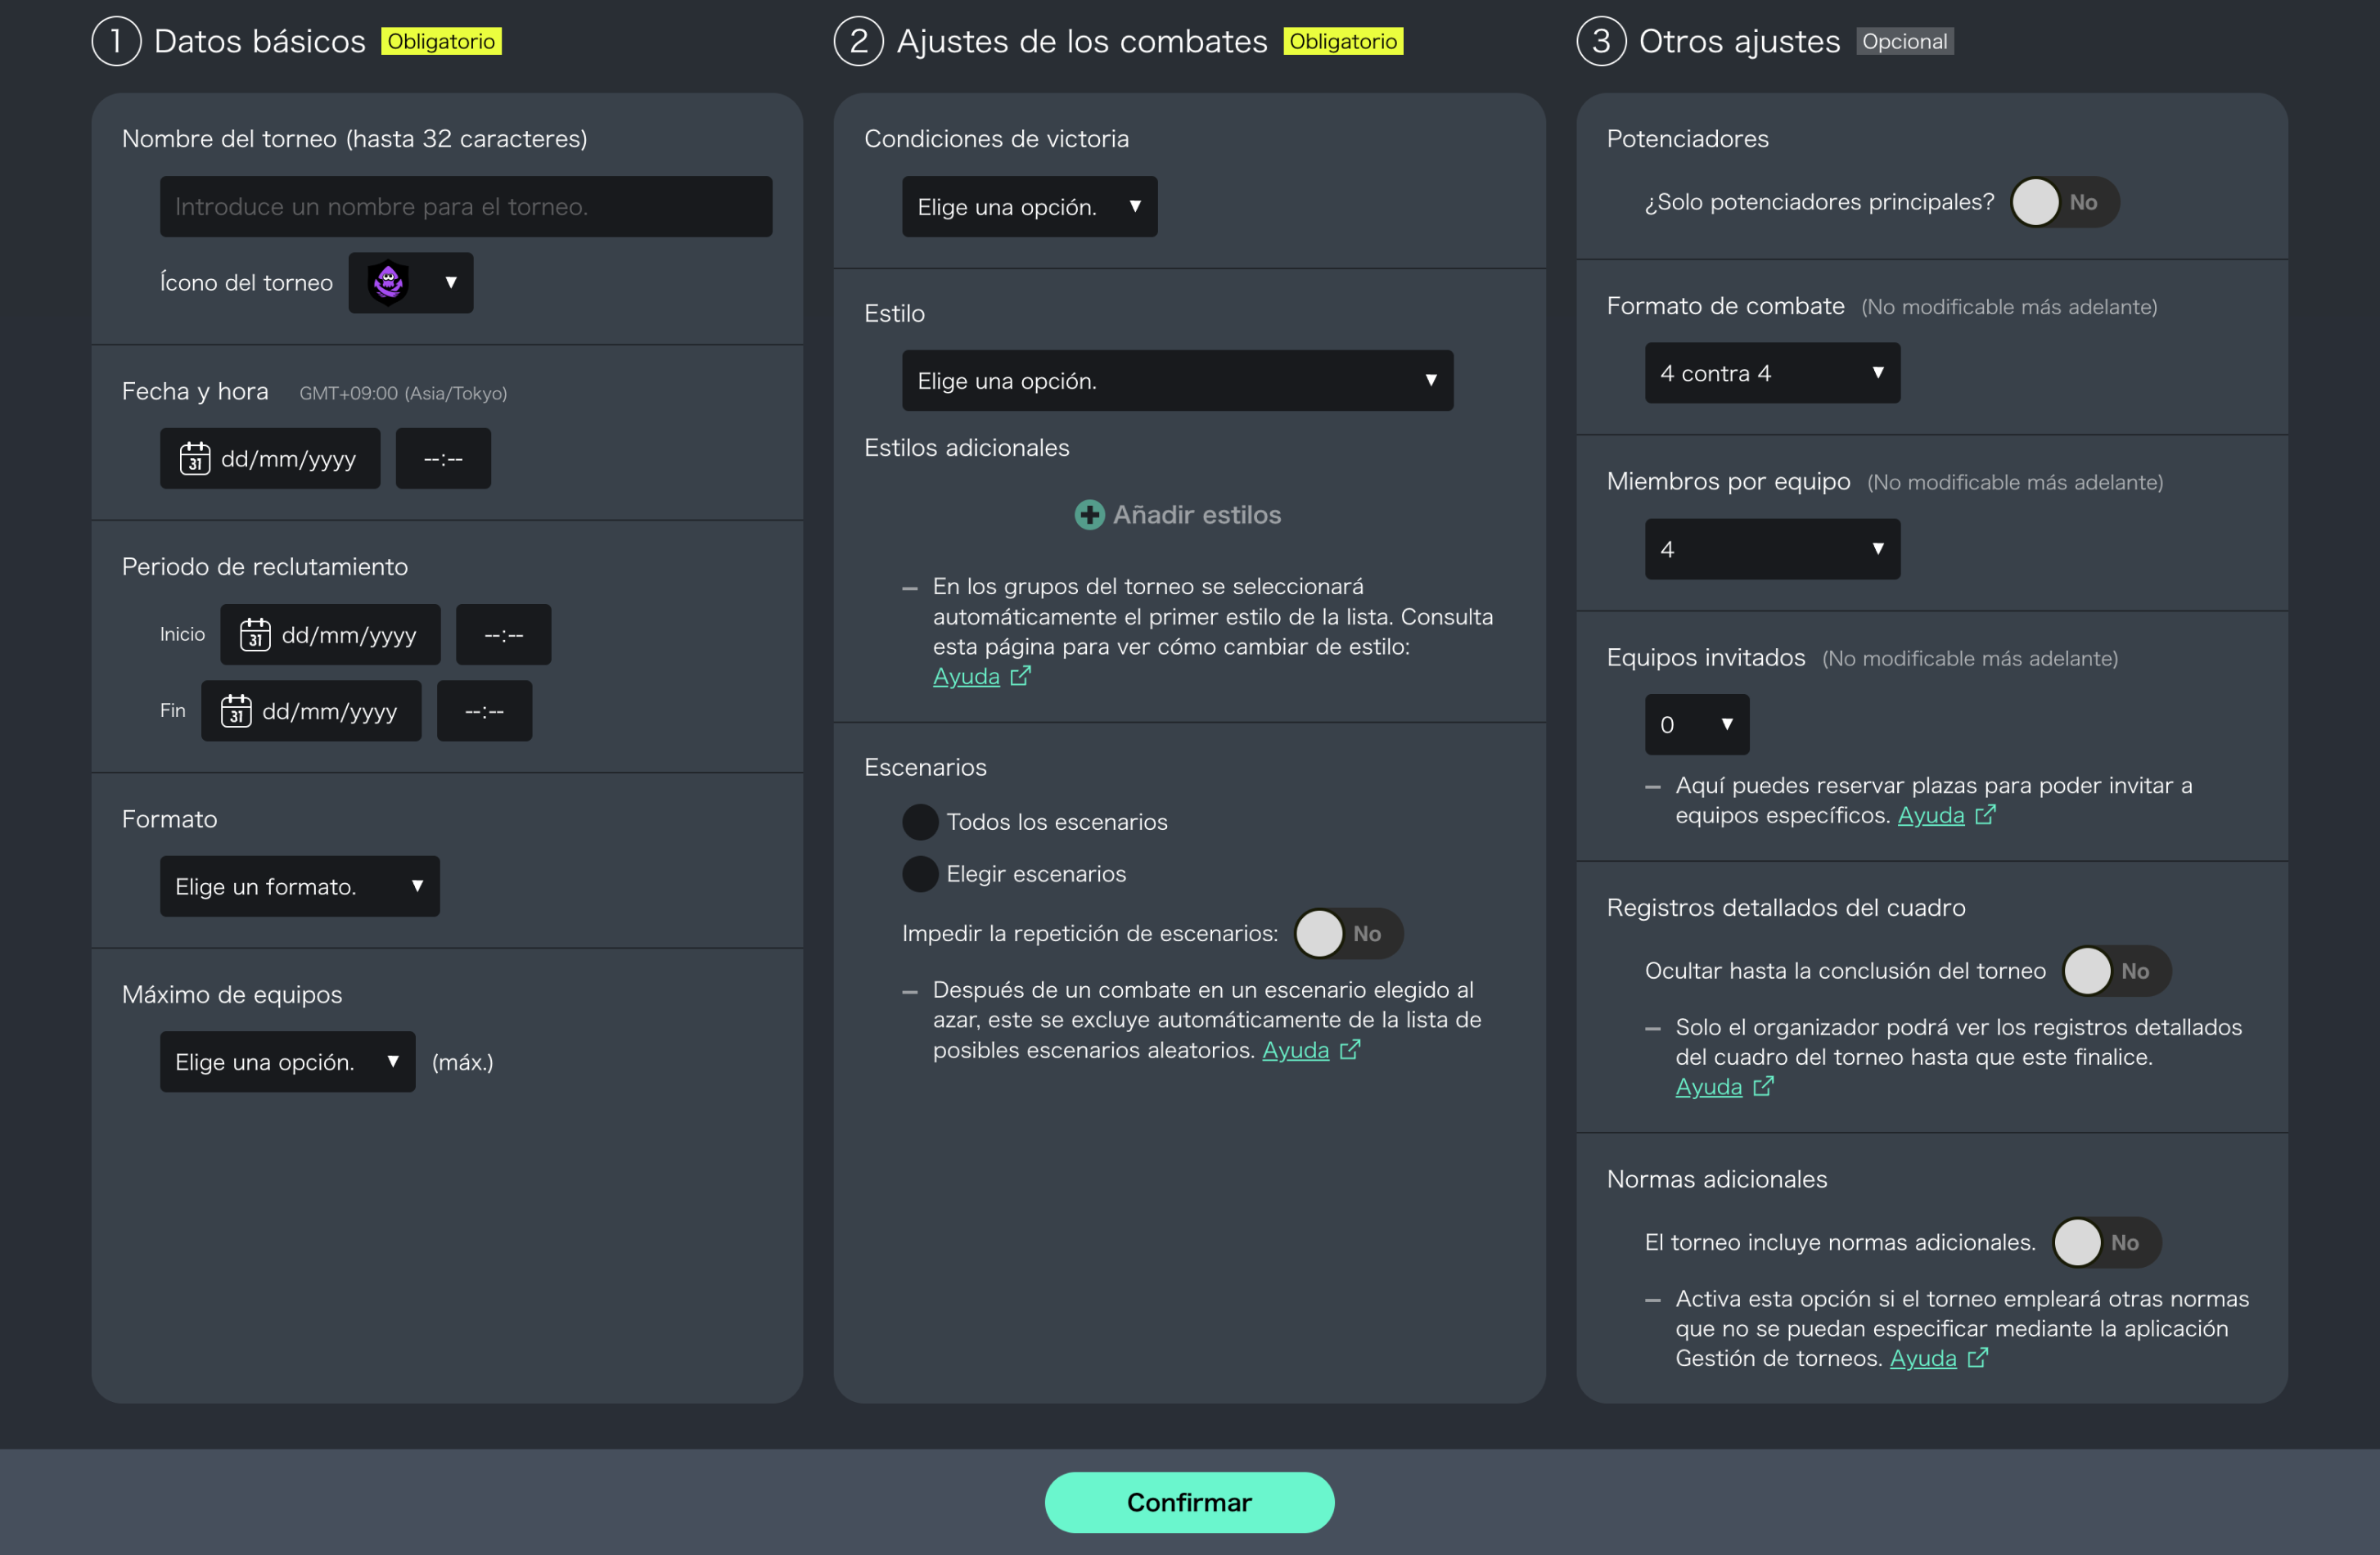Set the Fecha y hora time field
The image size is (2380, 1555).
[x=443, y=458]
